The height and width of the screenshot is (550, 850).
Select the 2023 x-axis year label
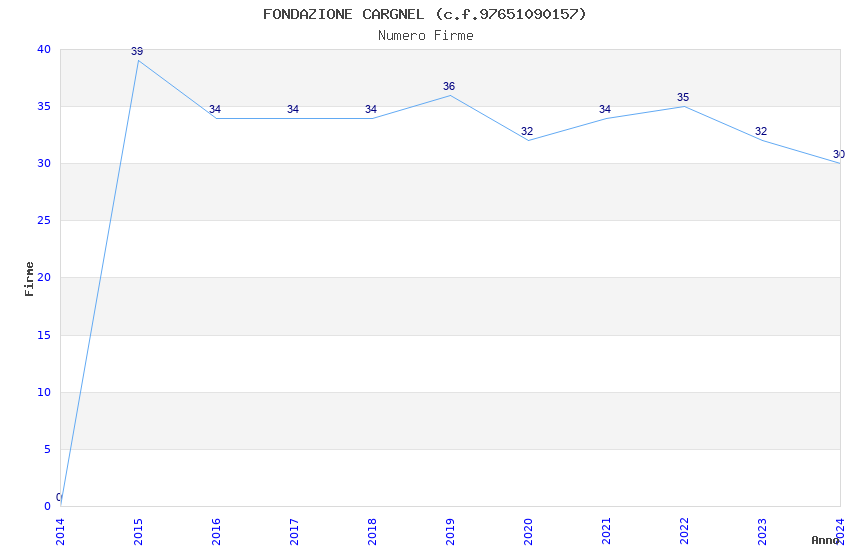[763, 532]
